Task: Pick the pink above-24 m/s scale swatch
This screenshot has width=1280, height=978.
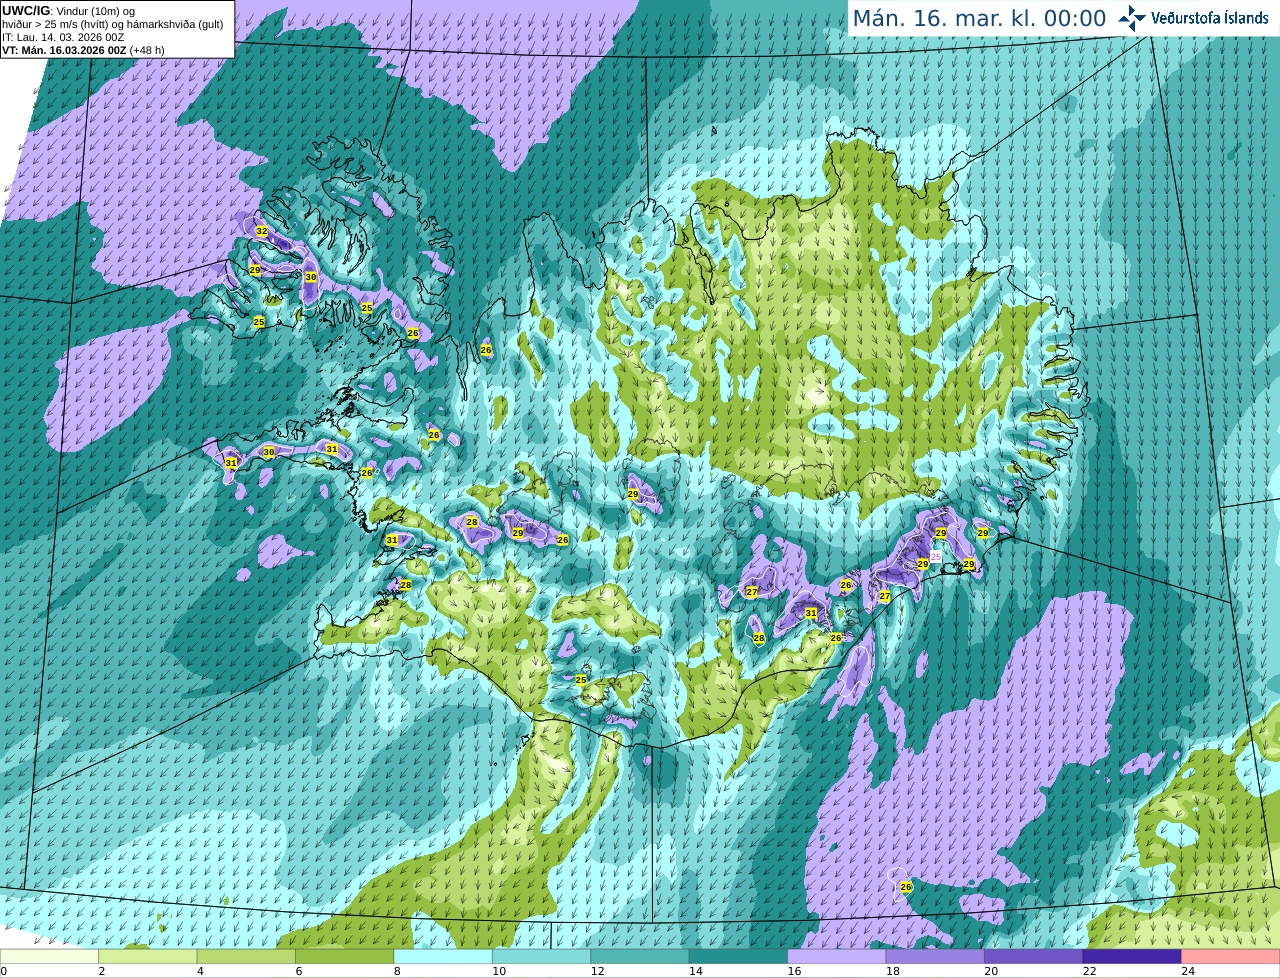Action: 1231,956
